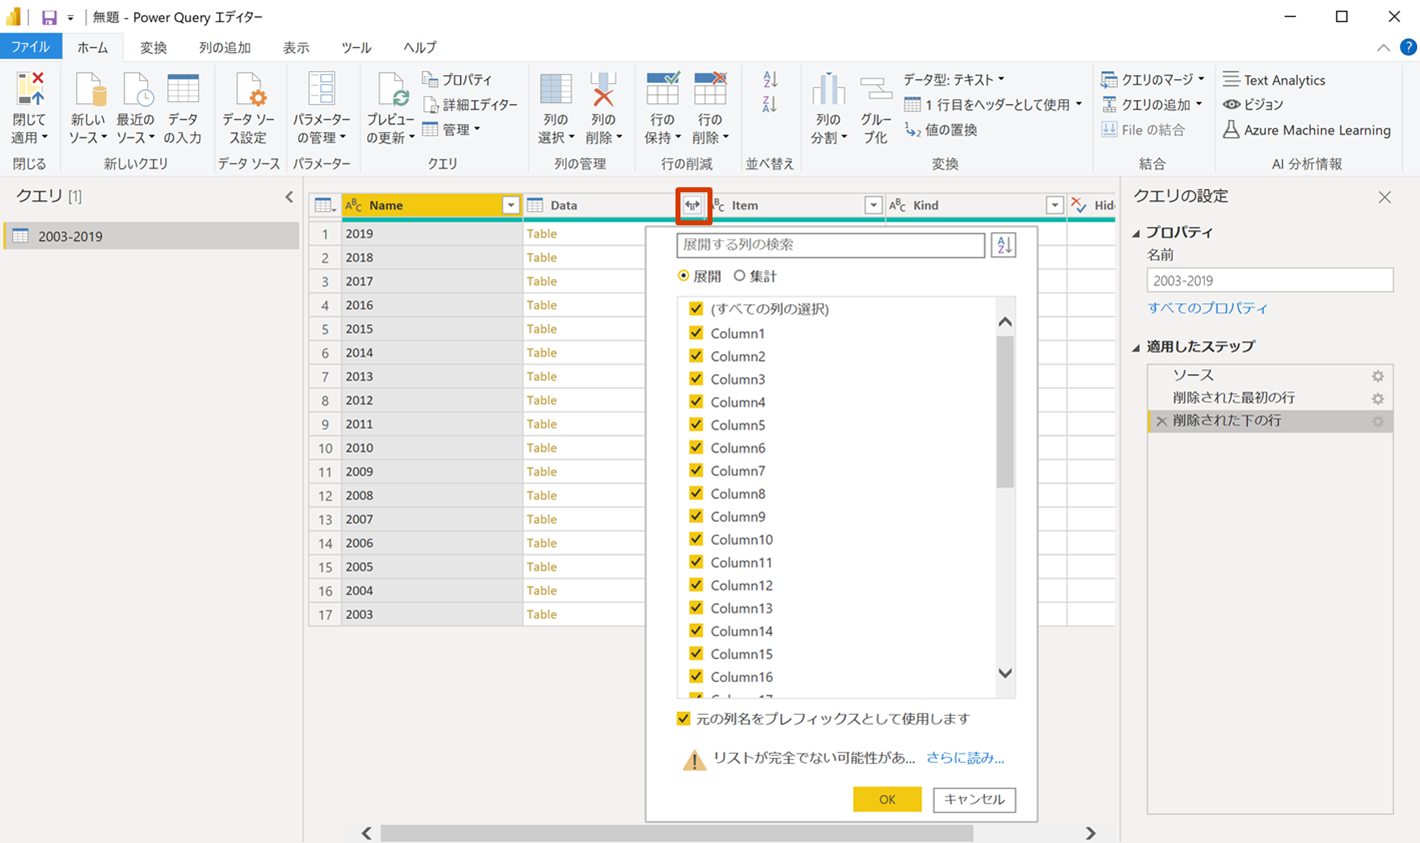Open help with the question mark icon

pyautogui.click(x=1408, y=47)
